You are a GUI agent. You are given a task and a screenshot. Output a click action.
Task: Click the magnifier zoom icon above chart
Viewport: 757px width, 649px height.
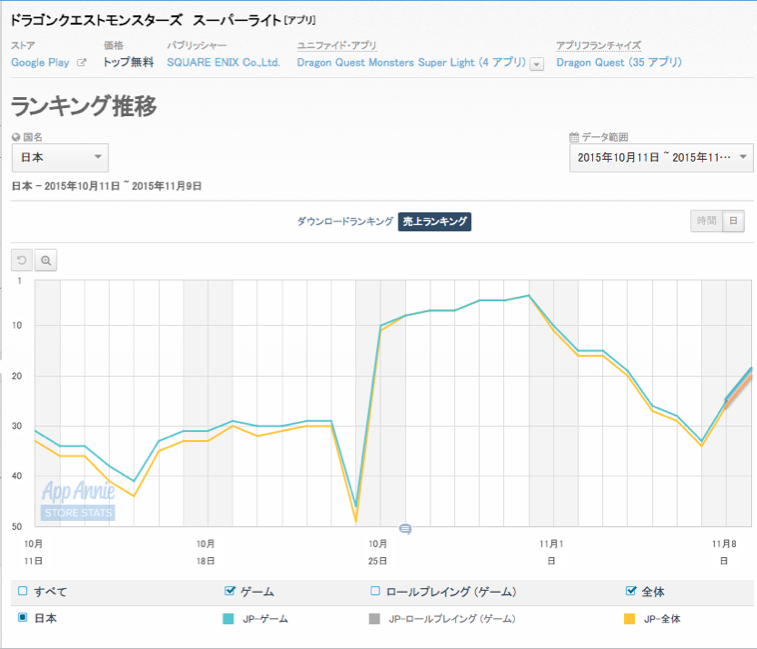pos(46,260)
